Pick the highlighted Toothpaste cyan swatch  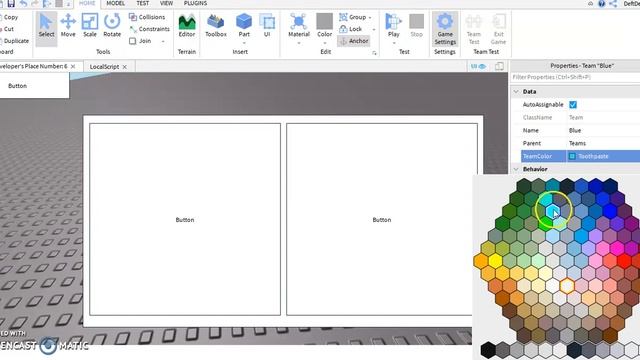click(x=553, y=211)
